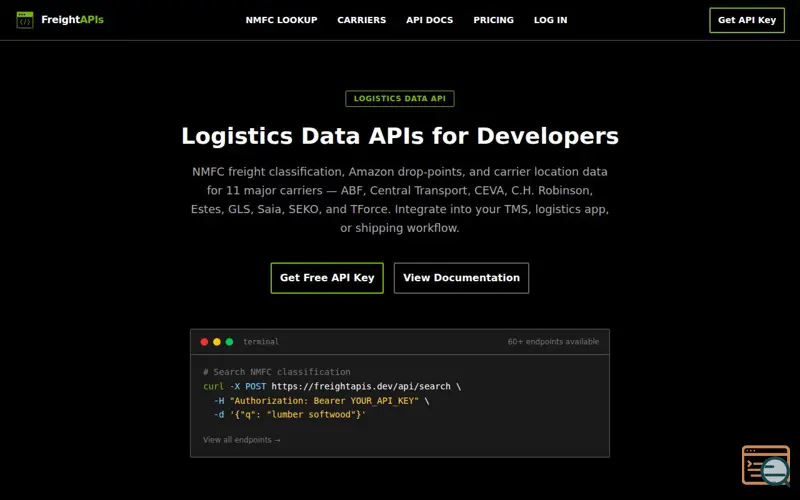Click the Get API Key header button
This screenshot has height=500, width=800.
pyautogui.click(x=747, y=20)
